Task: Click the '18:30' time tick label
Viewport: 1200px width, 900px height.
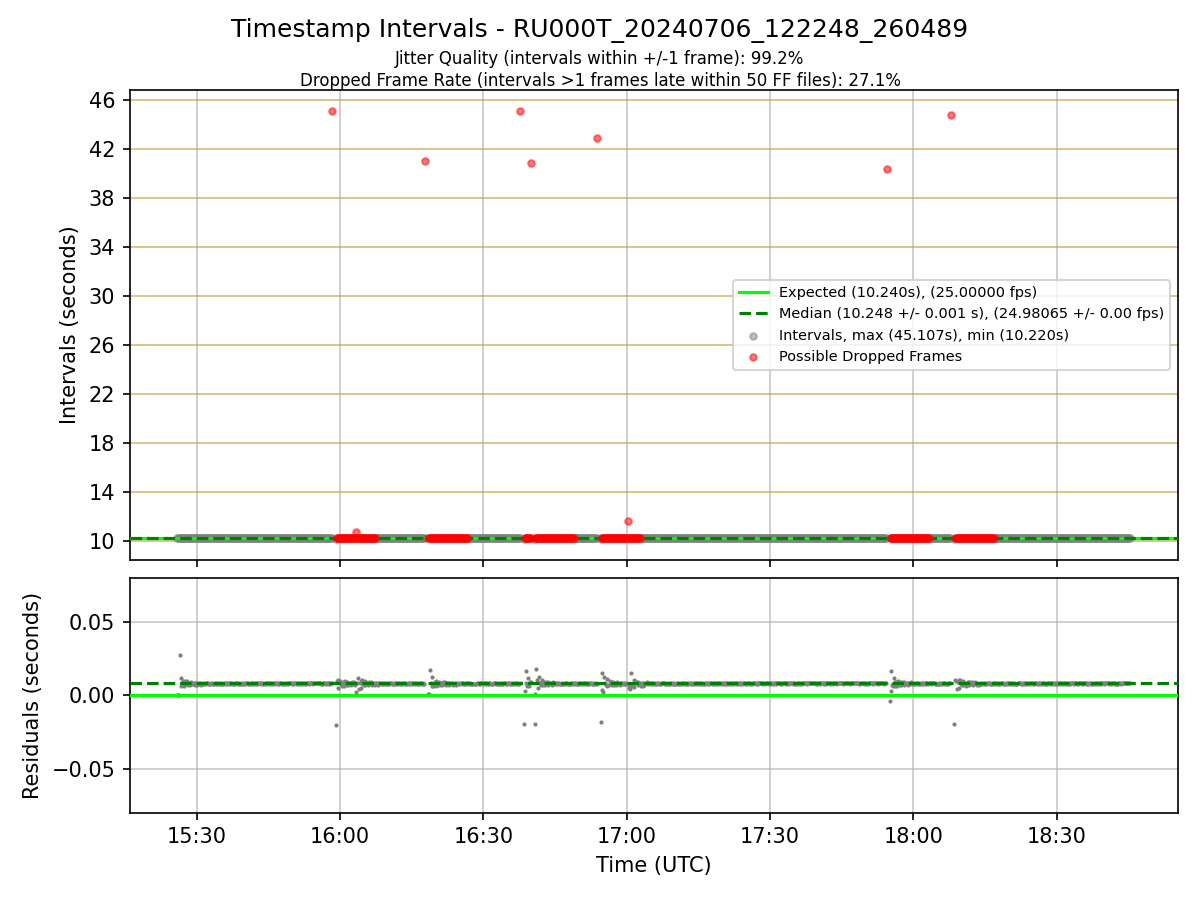Action: tap(1057, 834)
